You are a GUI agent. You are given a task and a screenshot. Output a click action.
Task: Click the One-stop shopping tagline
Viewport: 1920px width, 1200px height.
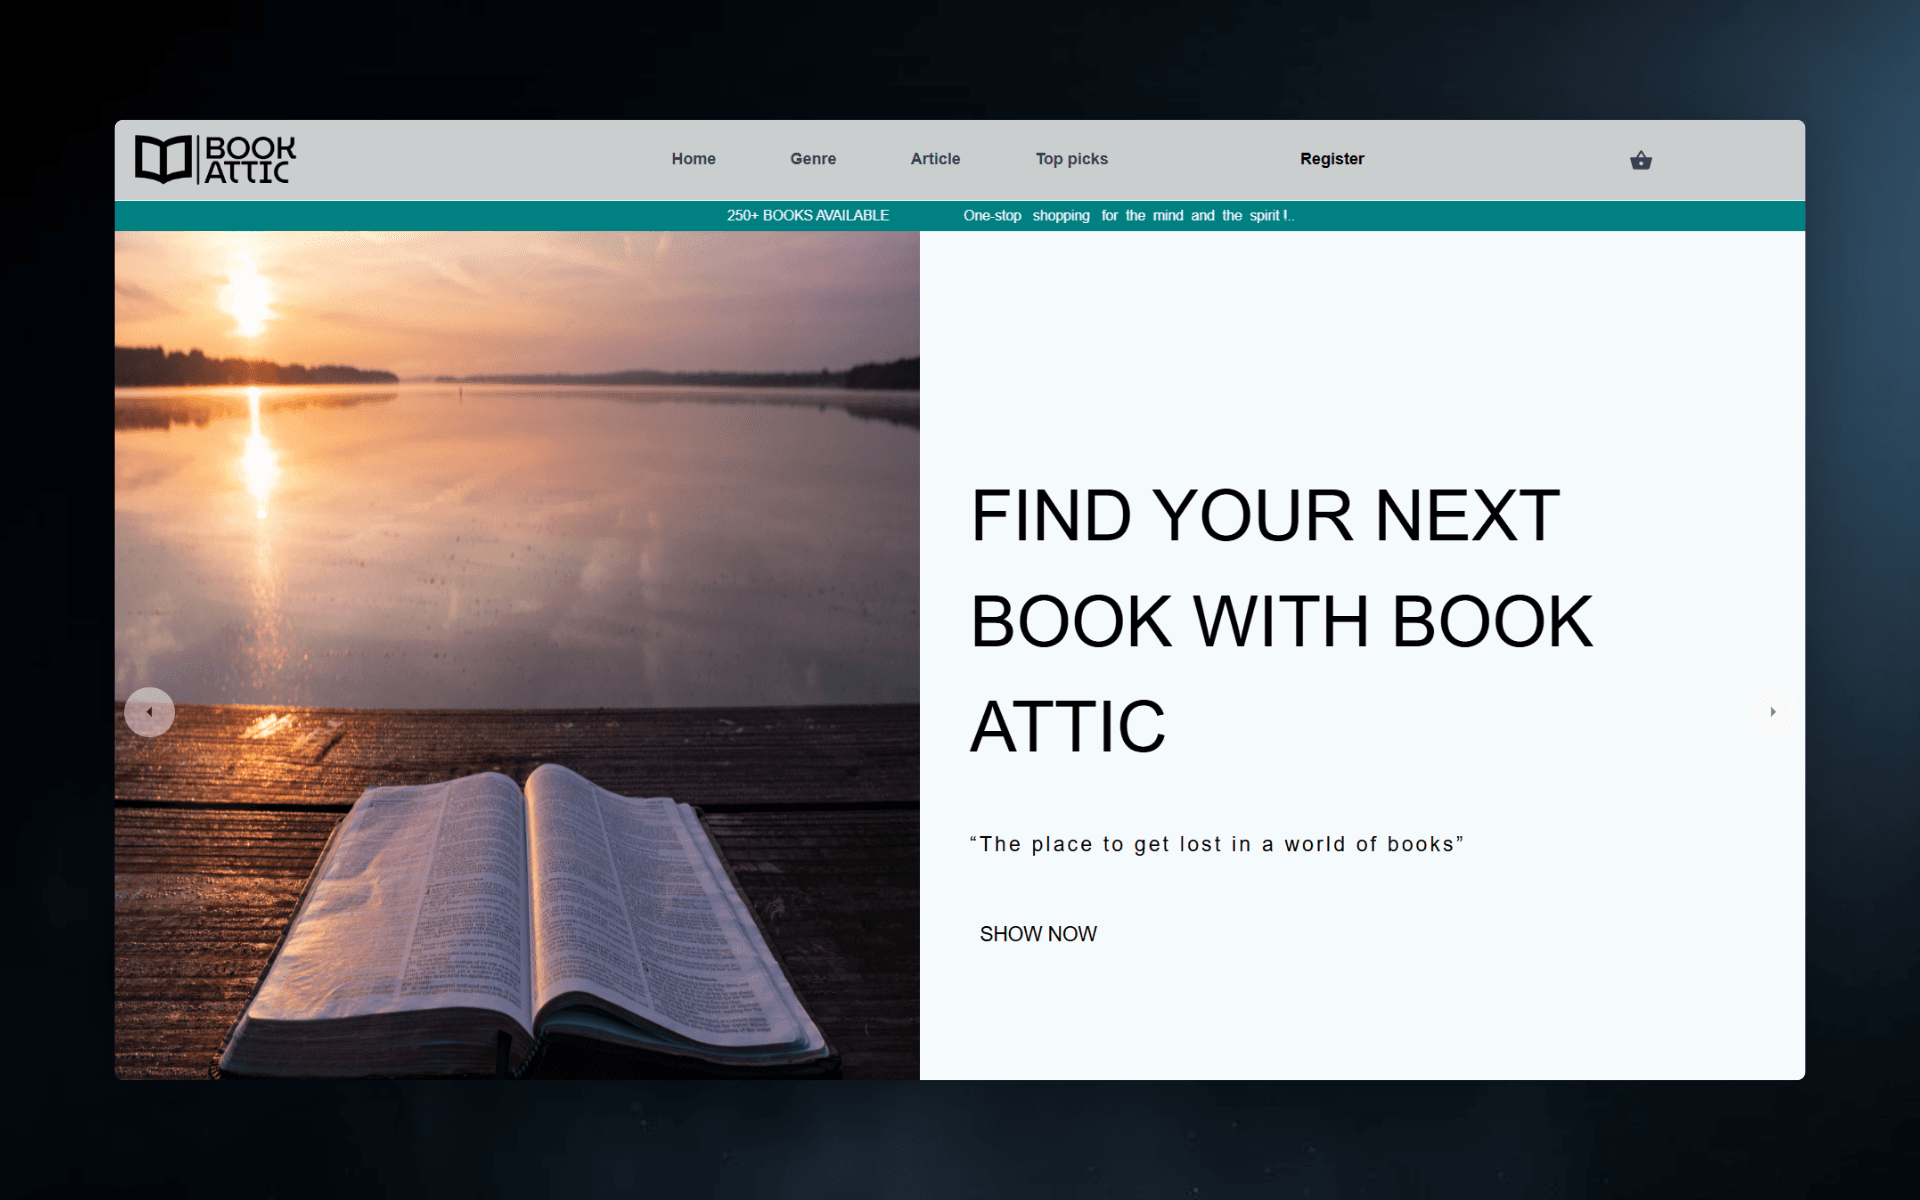point(1127,216)
